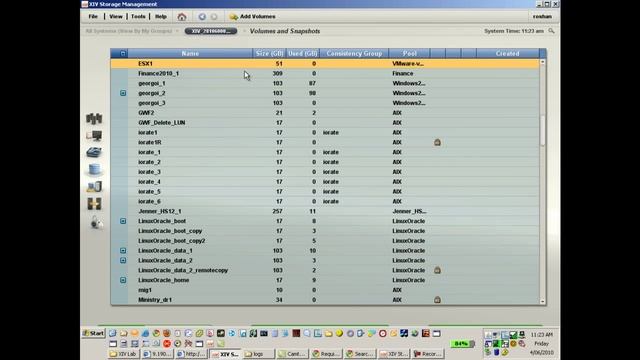The height and width of the screenshot is (360, 640).
Task: Click lock icon on iorate1R row
Action: (x=437, y=142)
